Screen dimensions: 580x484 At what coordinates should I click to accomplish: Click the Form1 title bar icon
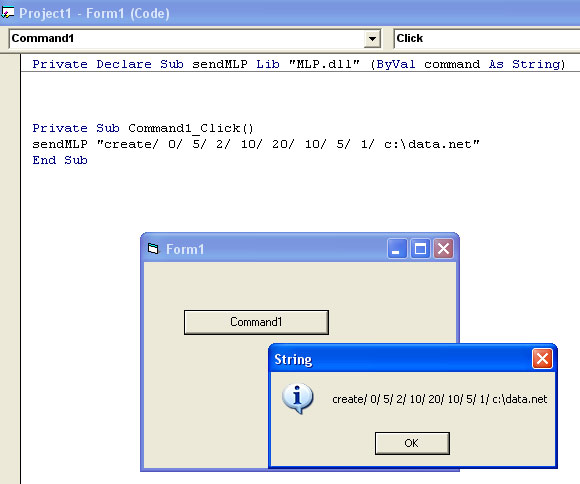[x=153, y=249]
